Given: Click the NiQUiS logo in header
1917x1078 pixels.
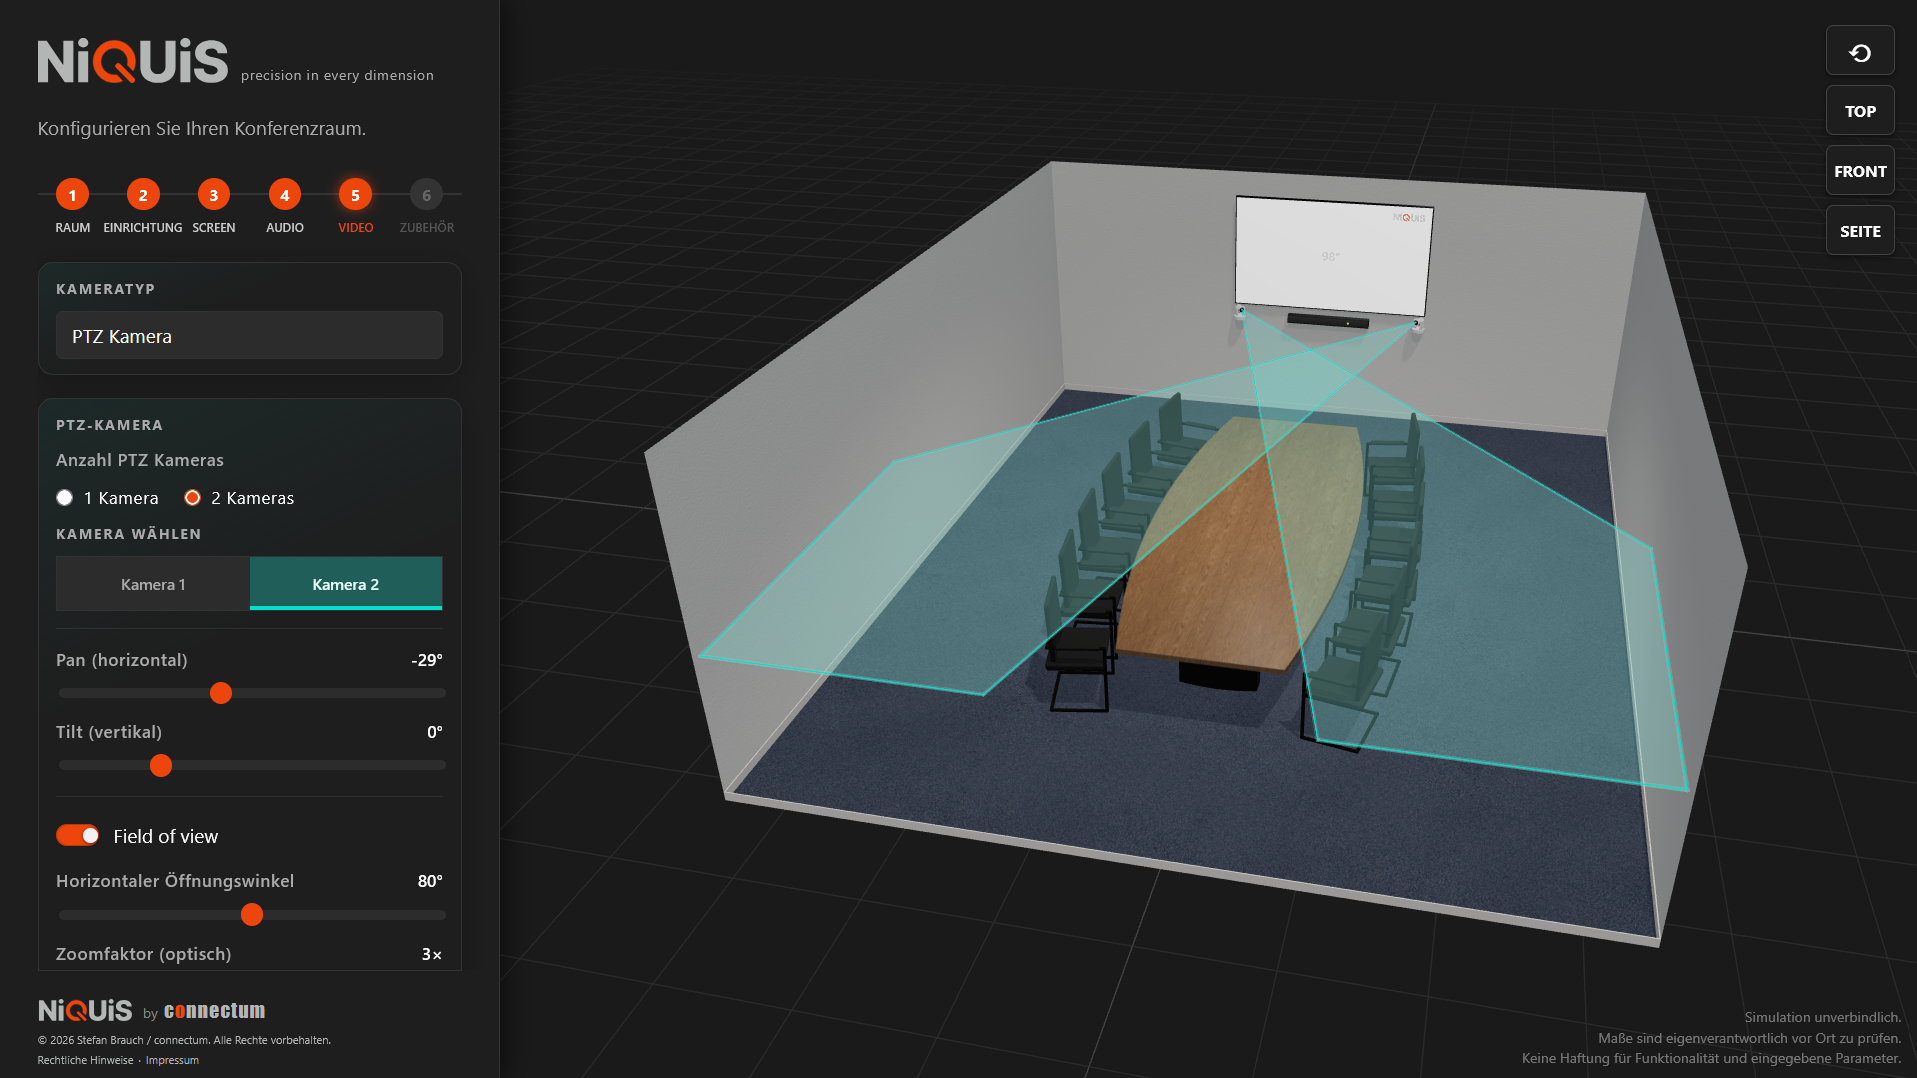Looking at the screenshot, I should (133, 61).
